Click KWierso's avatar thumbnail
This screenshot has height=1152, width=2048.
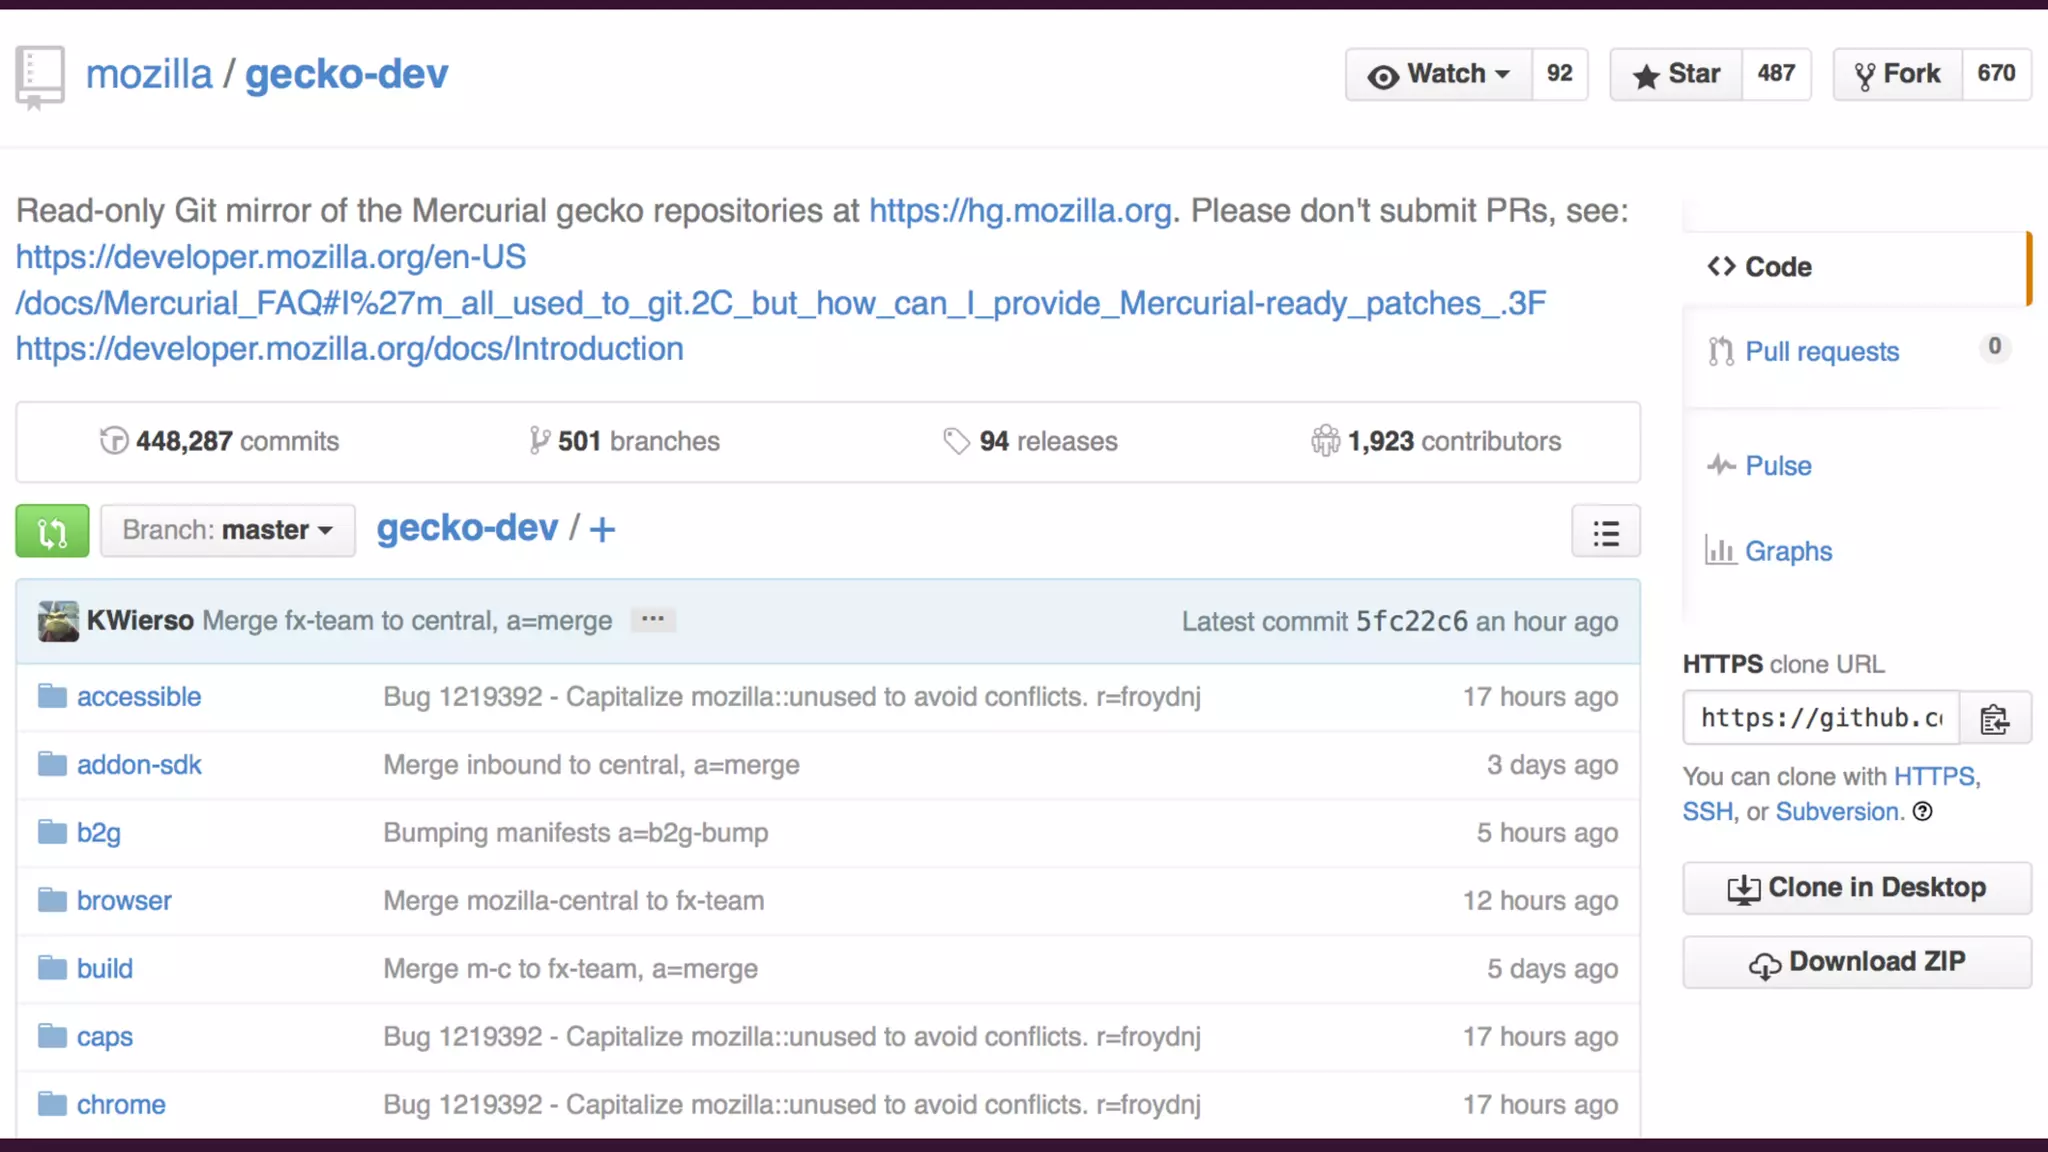pos(58,621)
